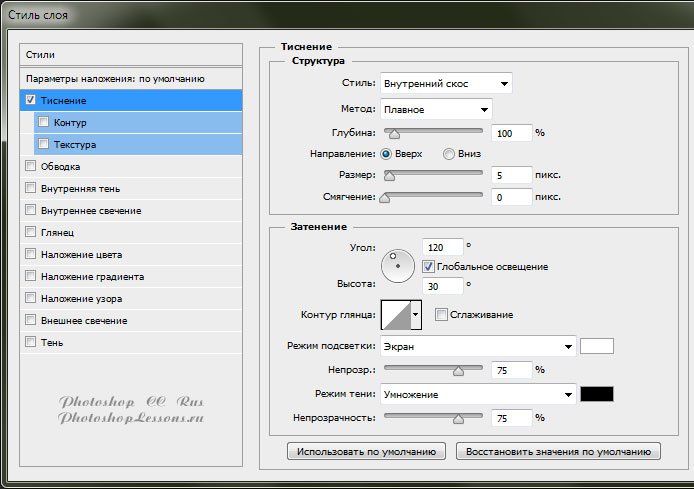Enable the Контур checkbox
Viewport: 694px width, 489px height.
[44, 122]
